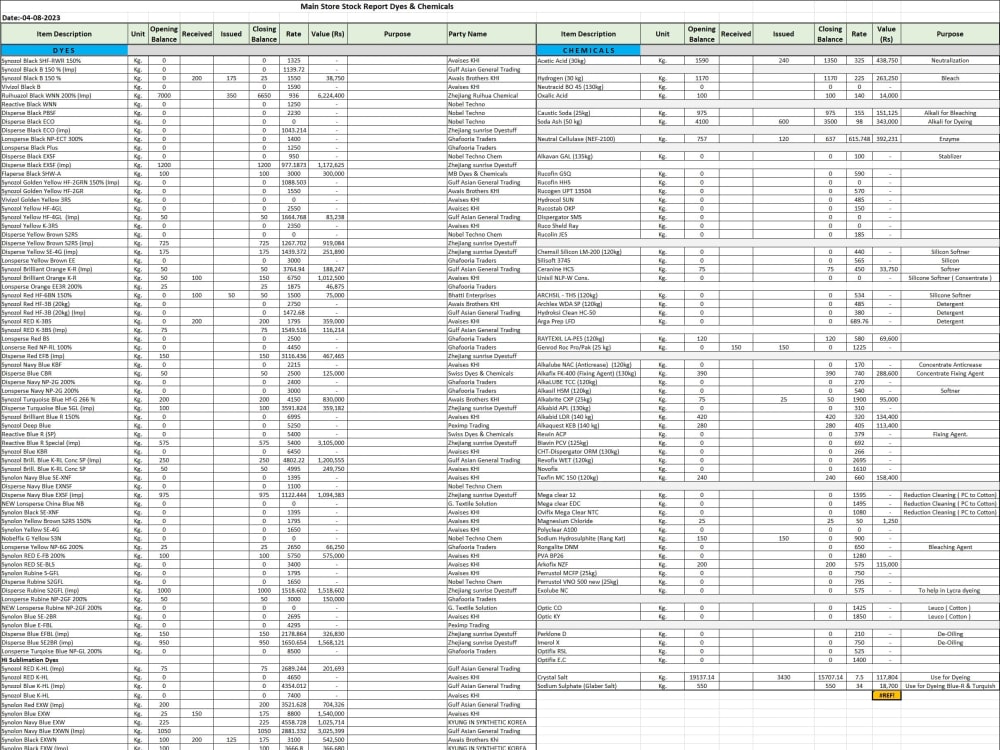Click the 'ARCHSIL - THS (120kg)' item
Image resolution: width=1000 pixels, height=750 pixels.
pyautogui.click(x=589, y=295)
